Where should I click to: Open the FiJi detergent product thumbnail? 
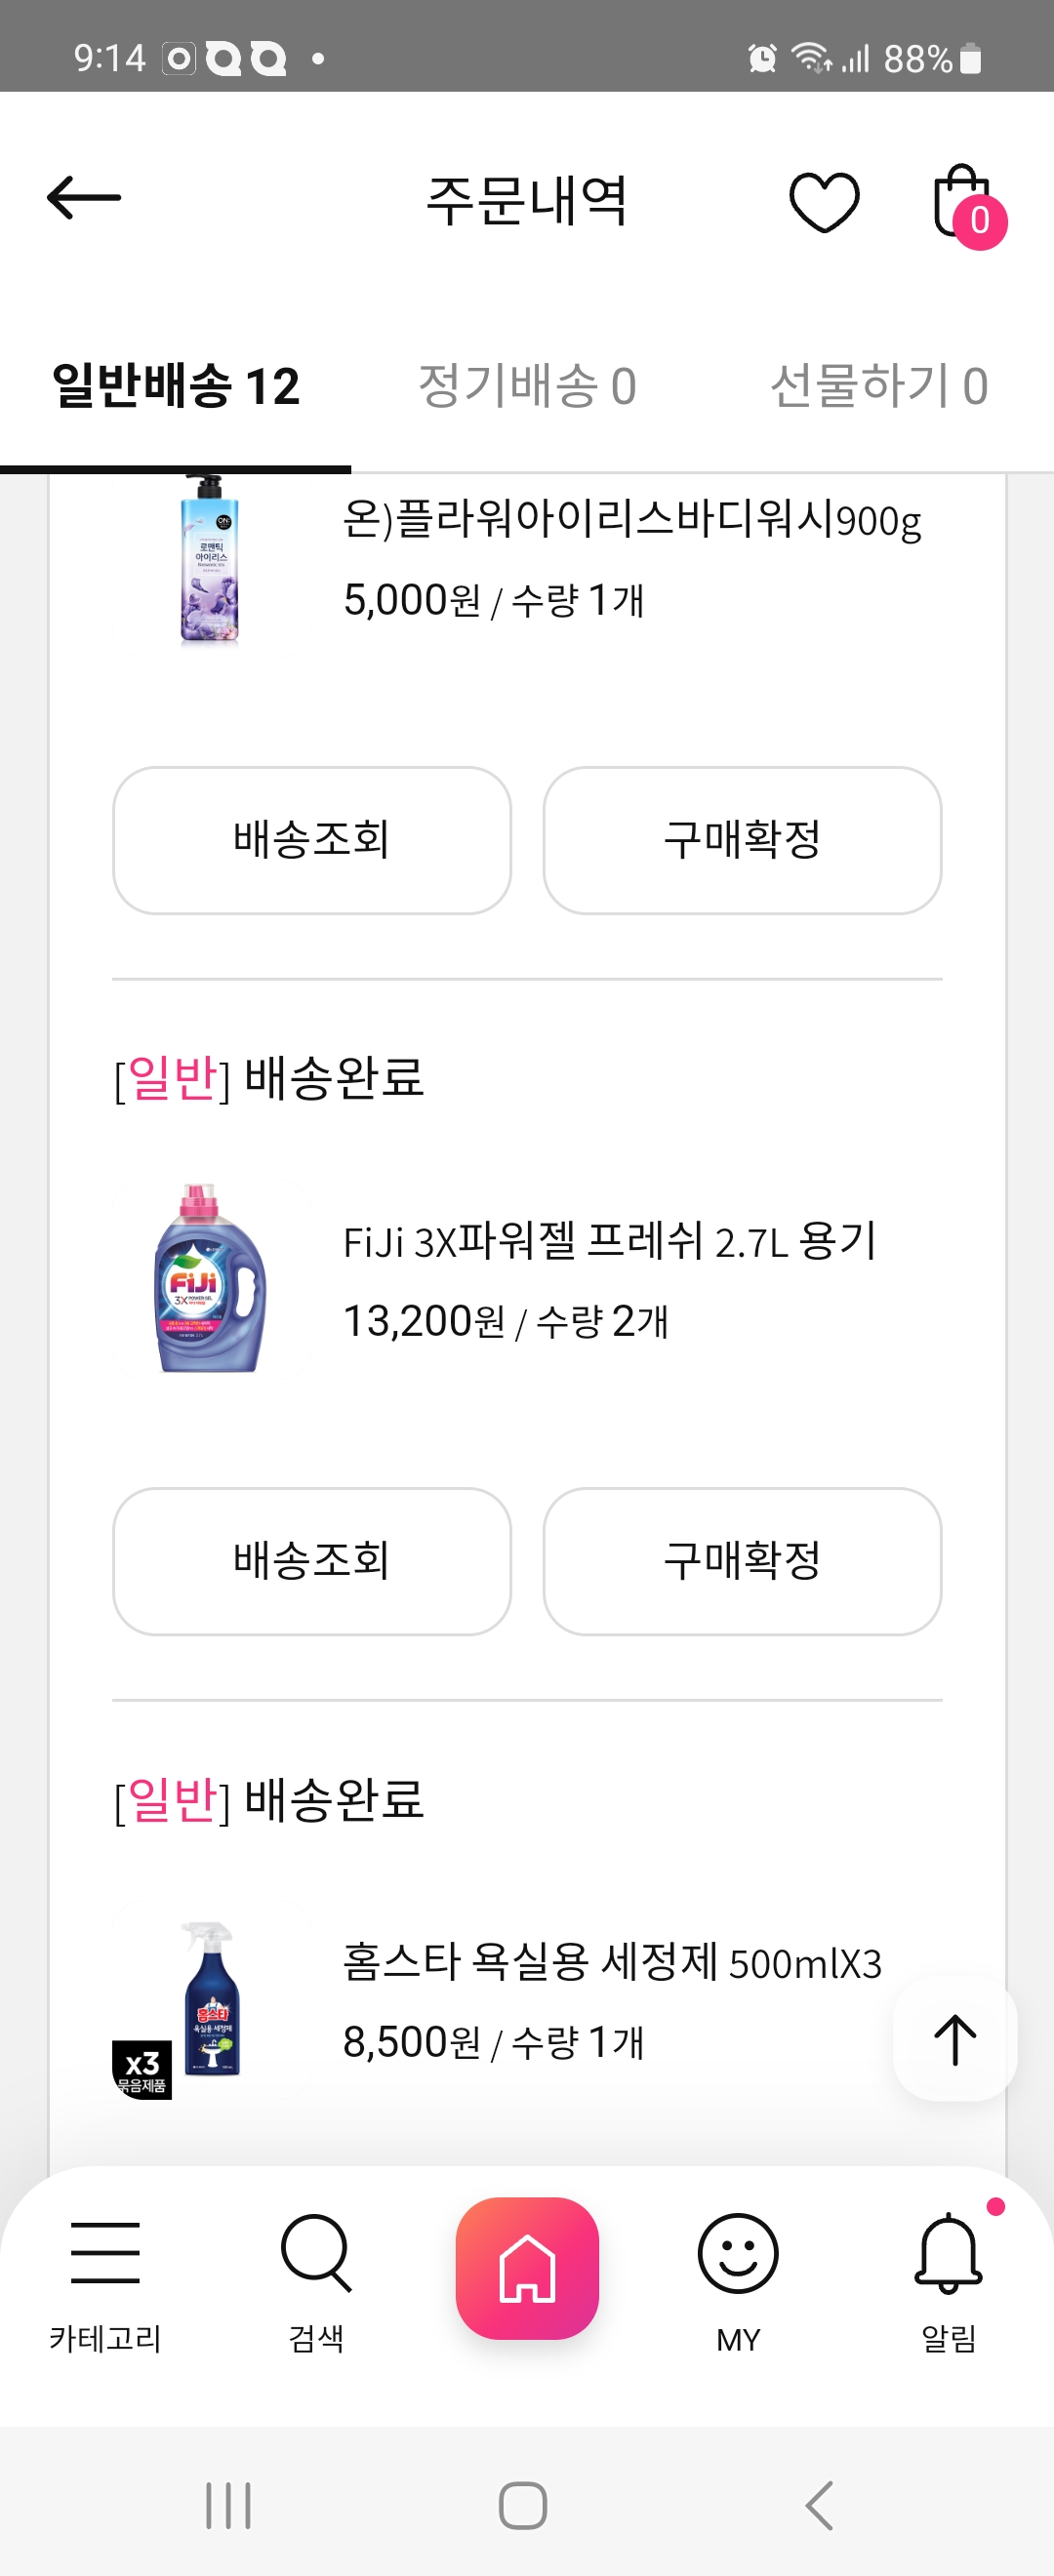[211, 1279]
